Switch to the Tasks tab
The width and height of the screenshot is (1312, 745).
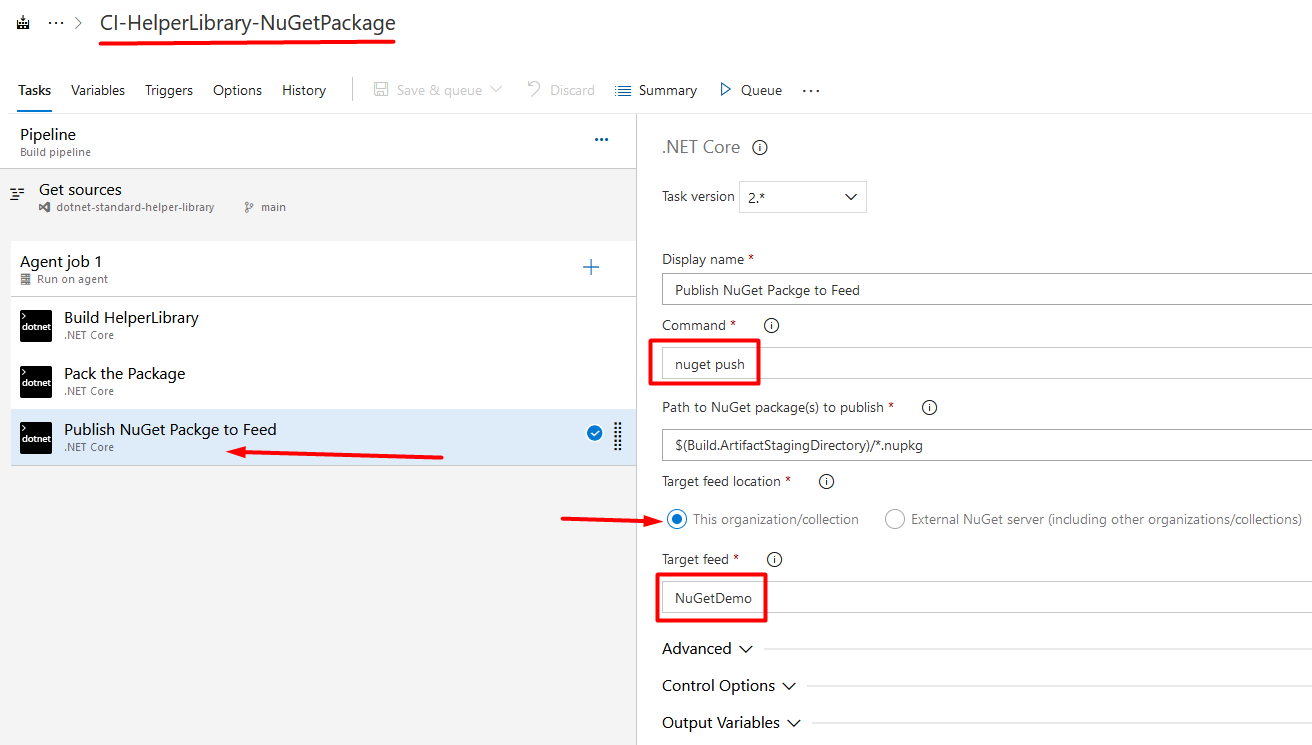tap(34, 90)
